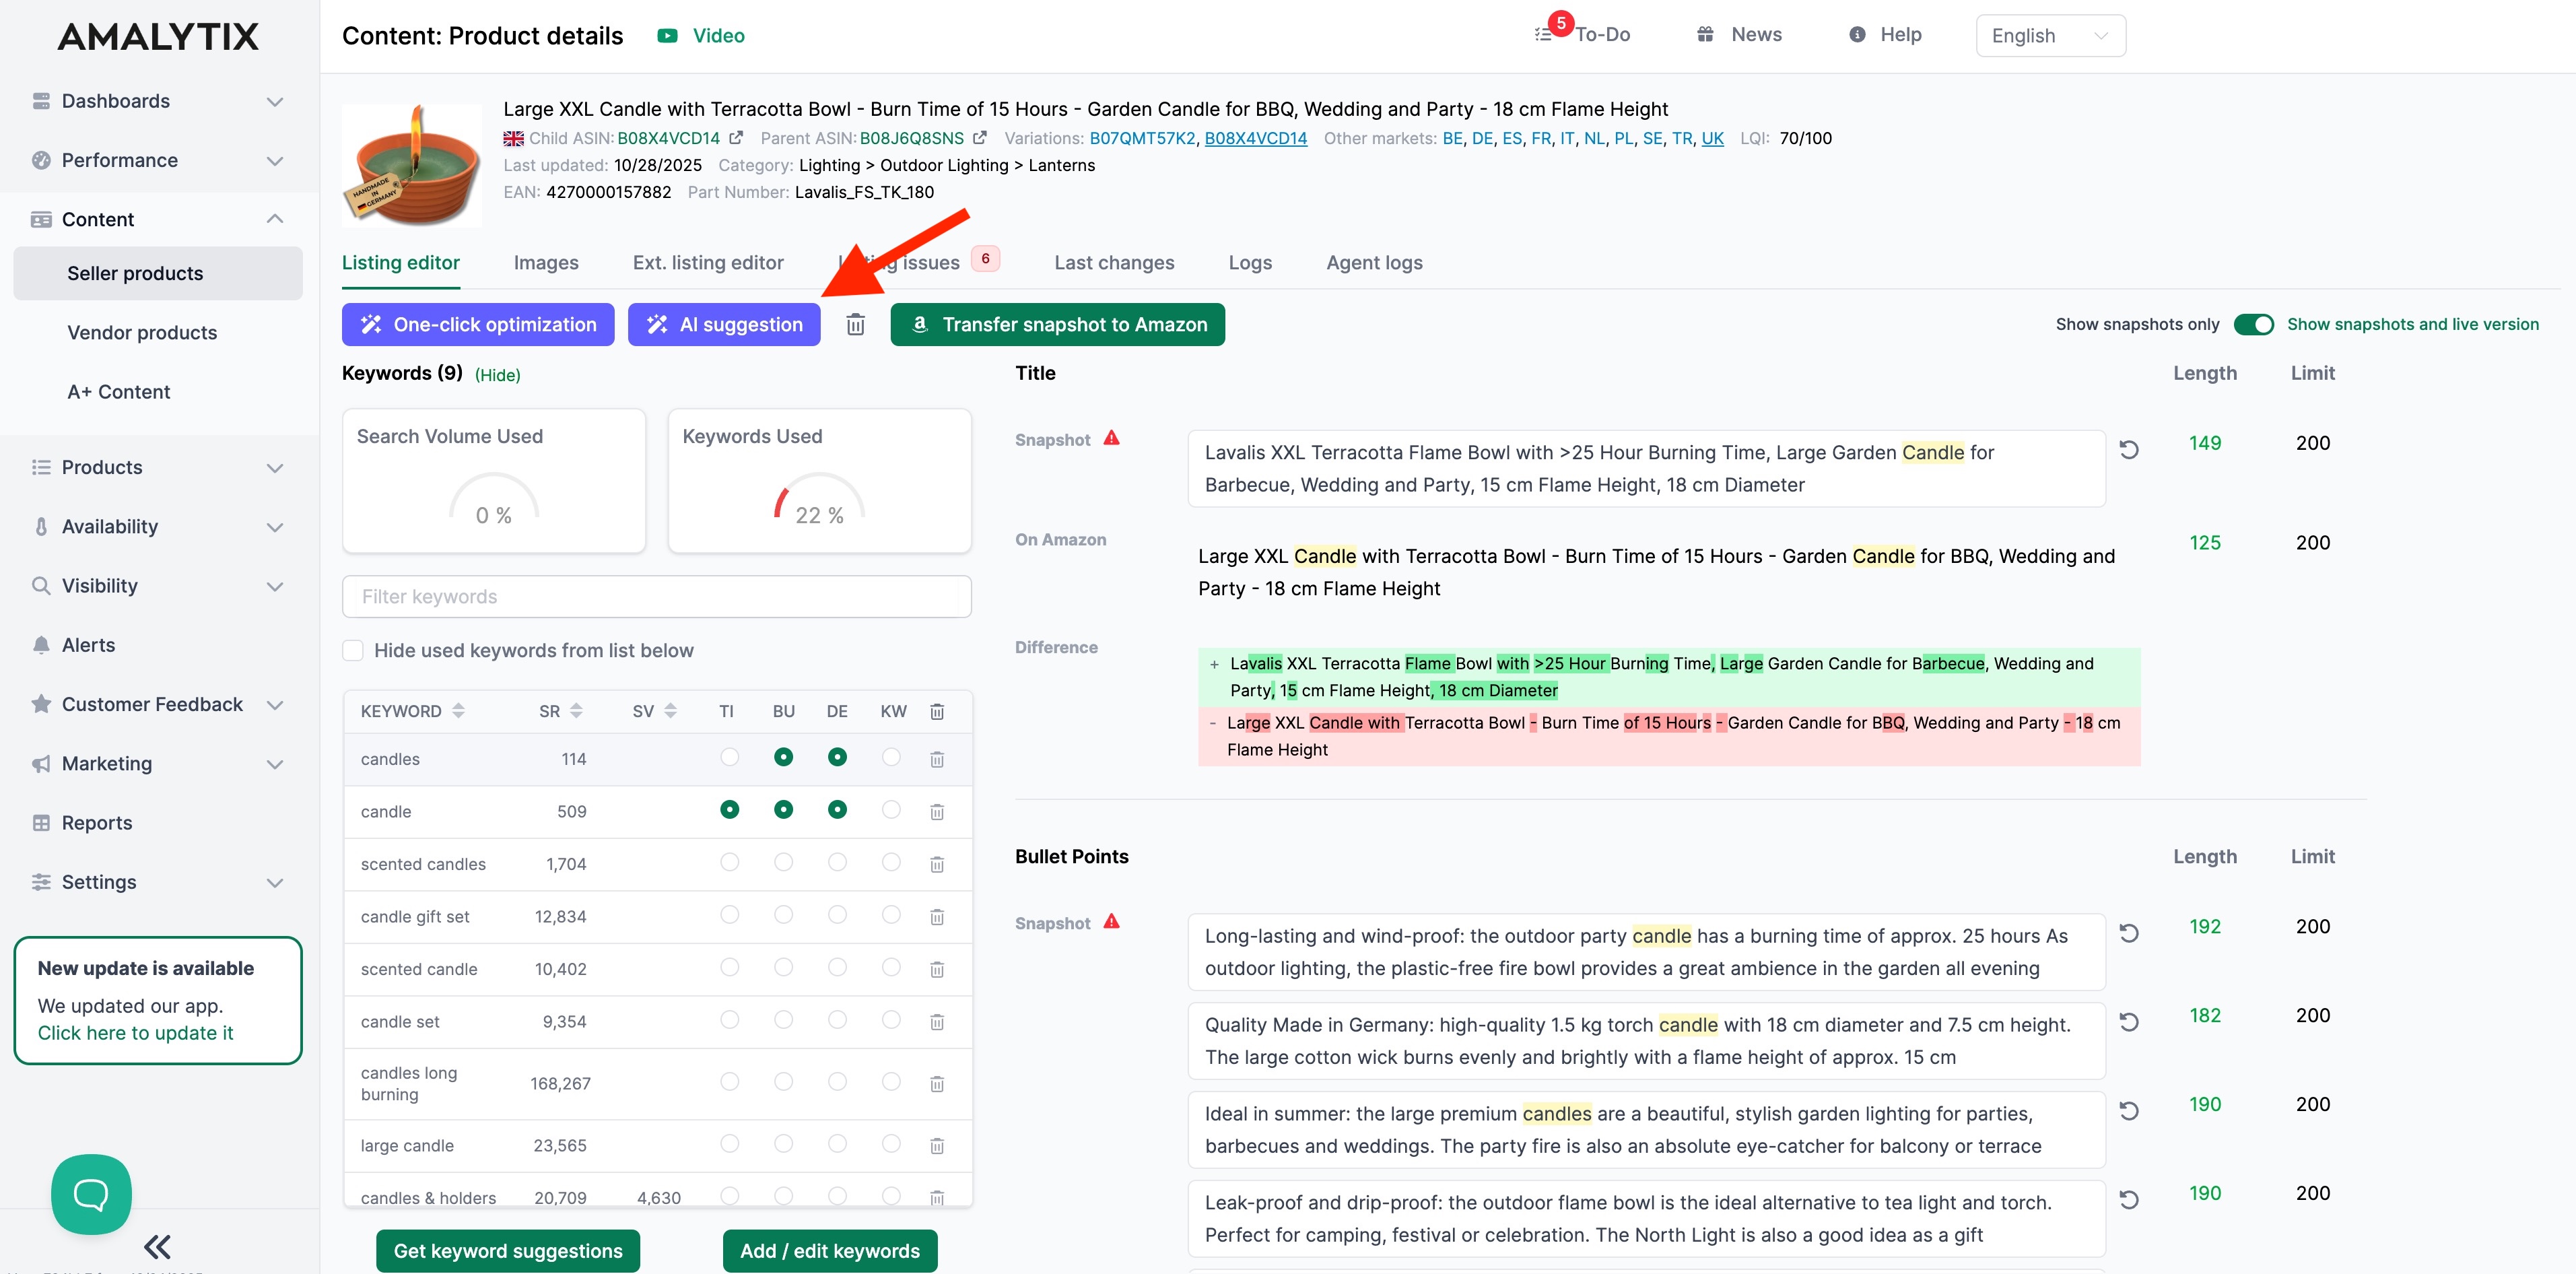Play the product Video via YouTube icon
2576x1274 pixels.
click(667, 35)
